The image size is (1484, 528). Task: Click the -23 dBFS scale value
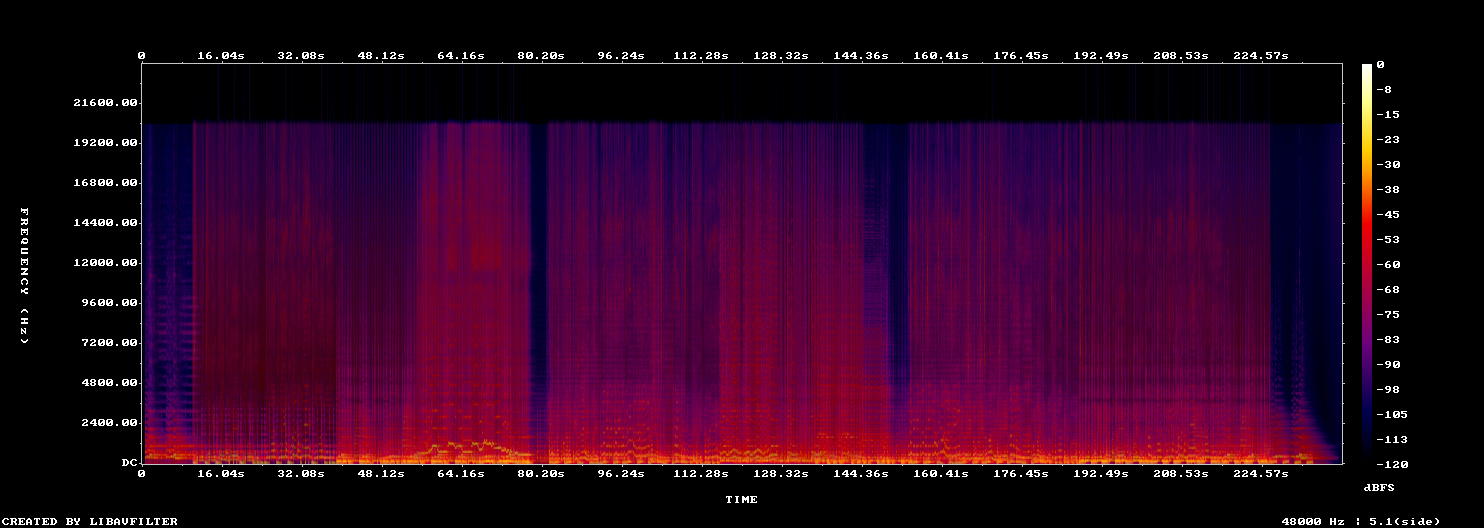pos(1388,139)
